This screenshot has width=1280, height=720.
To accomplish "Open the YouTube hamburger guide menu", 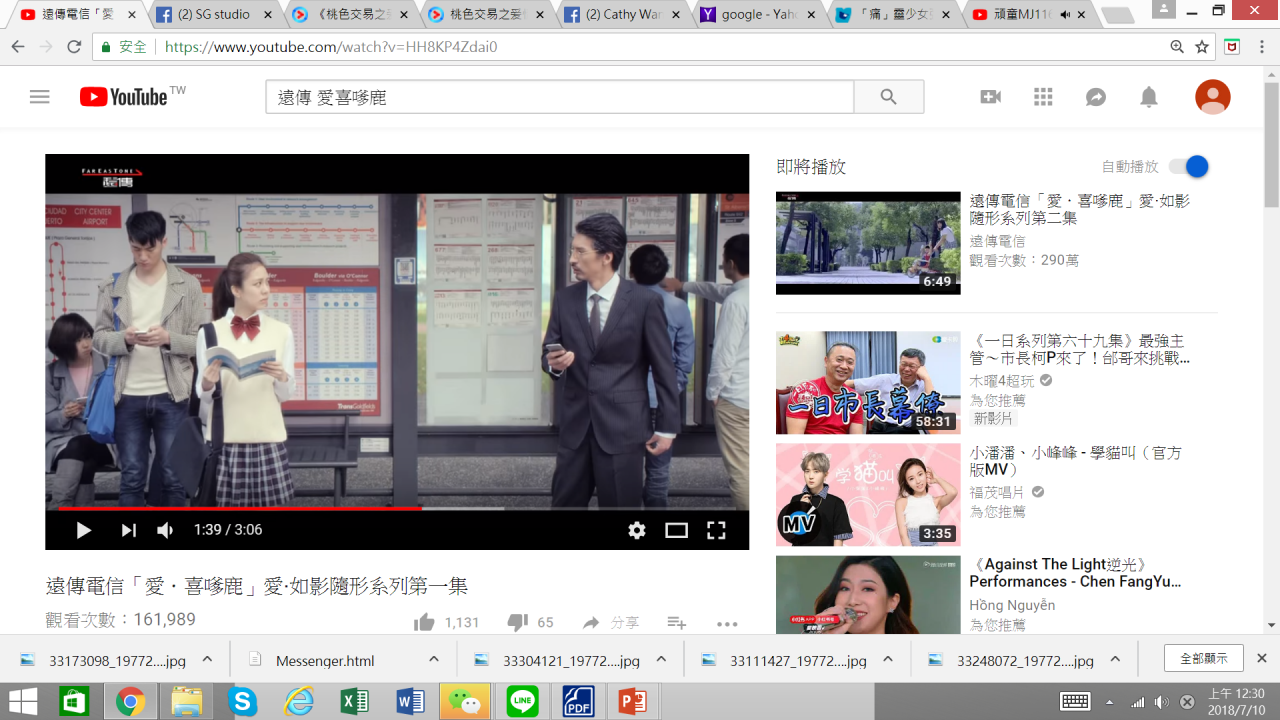I will [39, 97].
